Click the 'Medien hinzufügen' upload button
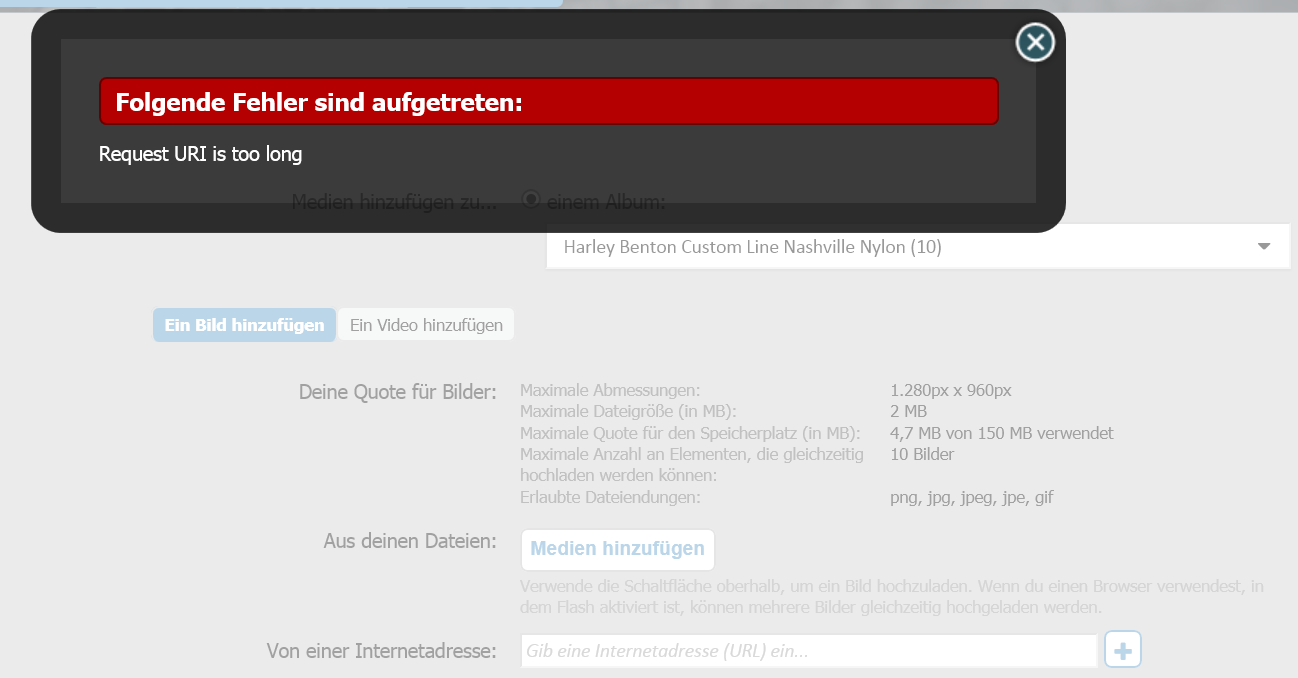 pos(617,549)
